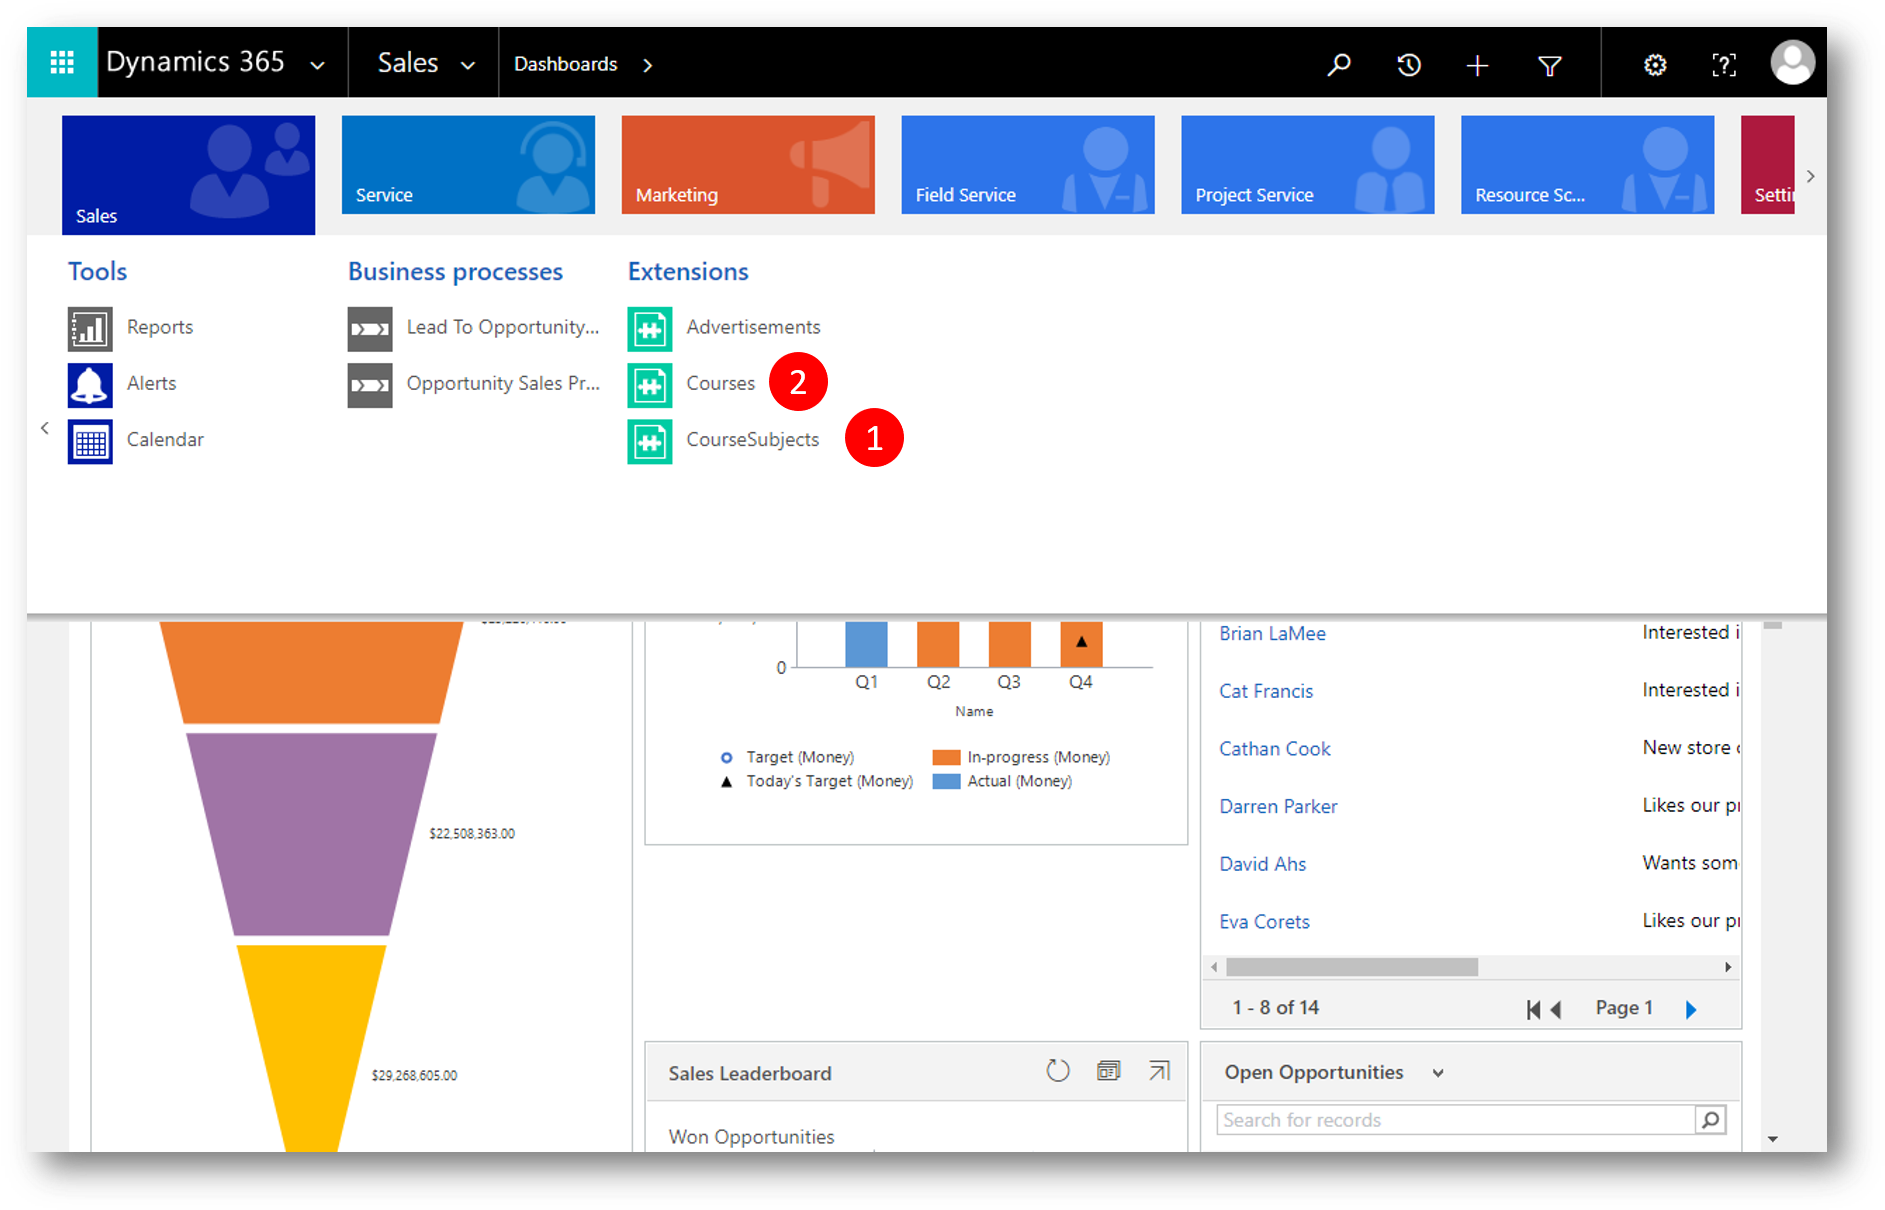This screenshot has width=1885, height=1210.
Task: Select the Resource Scheduling module tile
Action: (x=1588, y=165)
